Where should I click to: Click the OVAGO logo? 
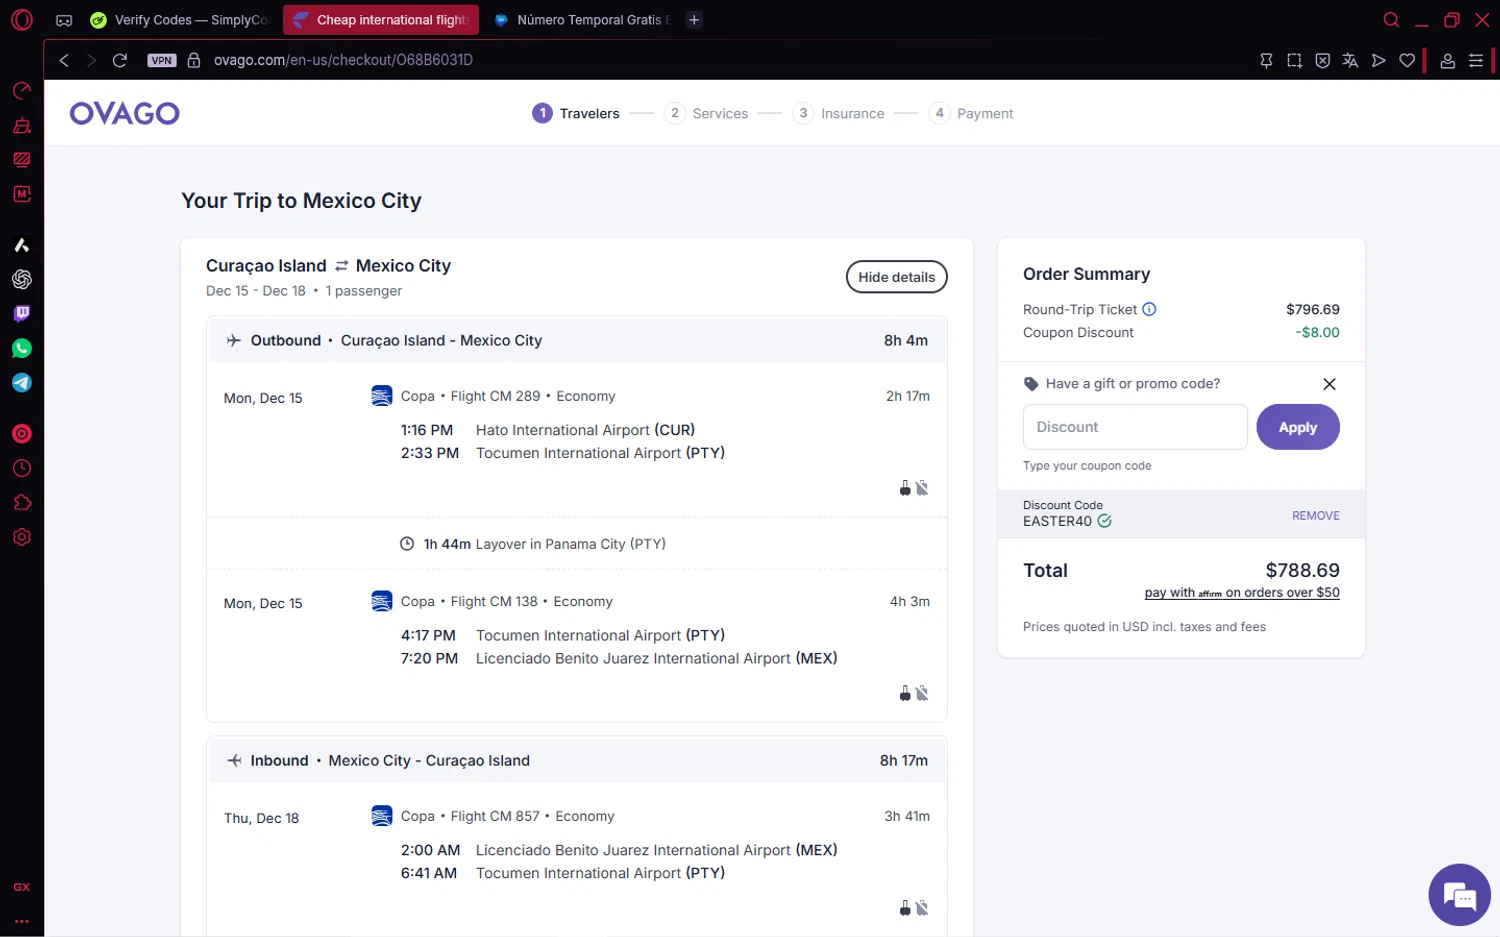pyautogui.click(x=125, y=113)
